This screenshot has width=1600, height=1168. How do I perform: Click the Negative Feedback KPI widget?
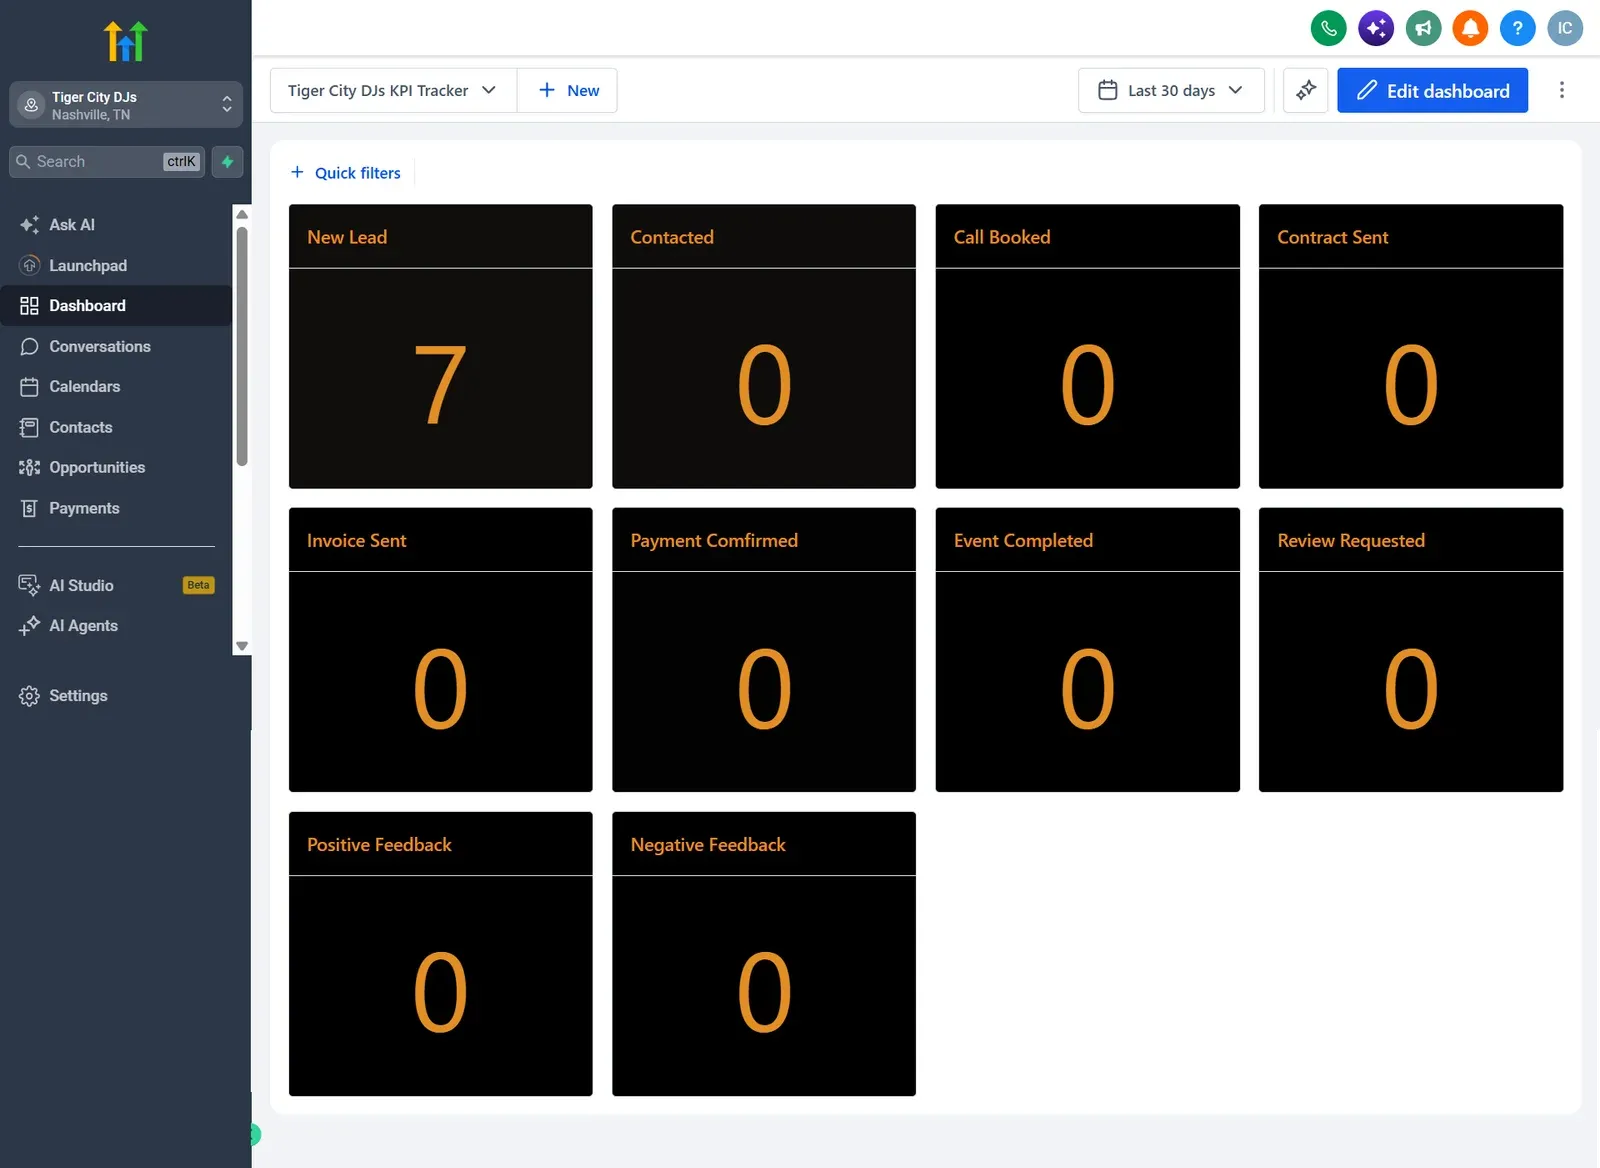(x=764, y=954)
